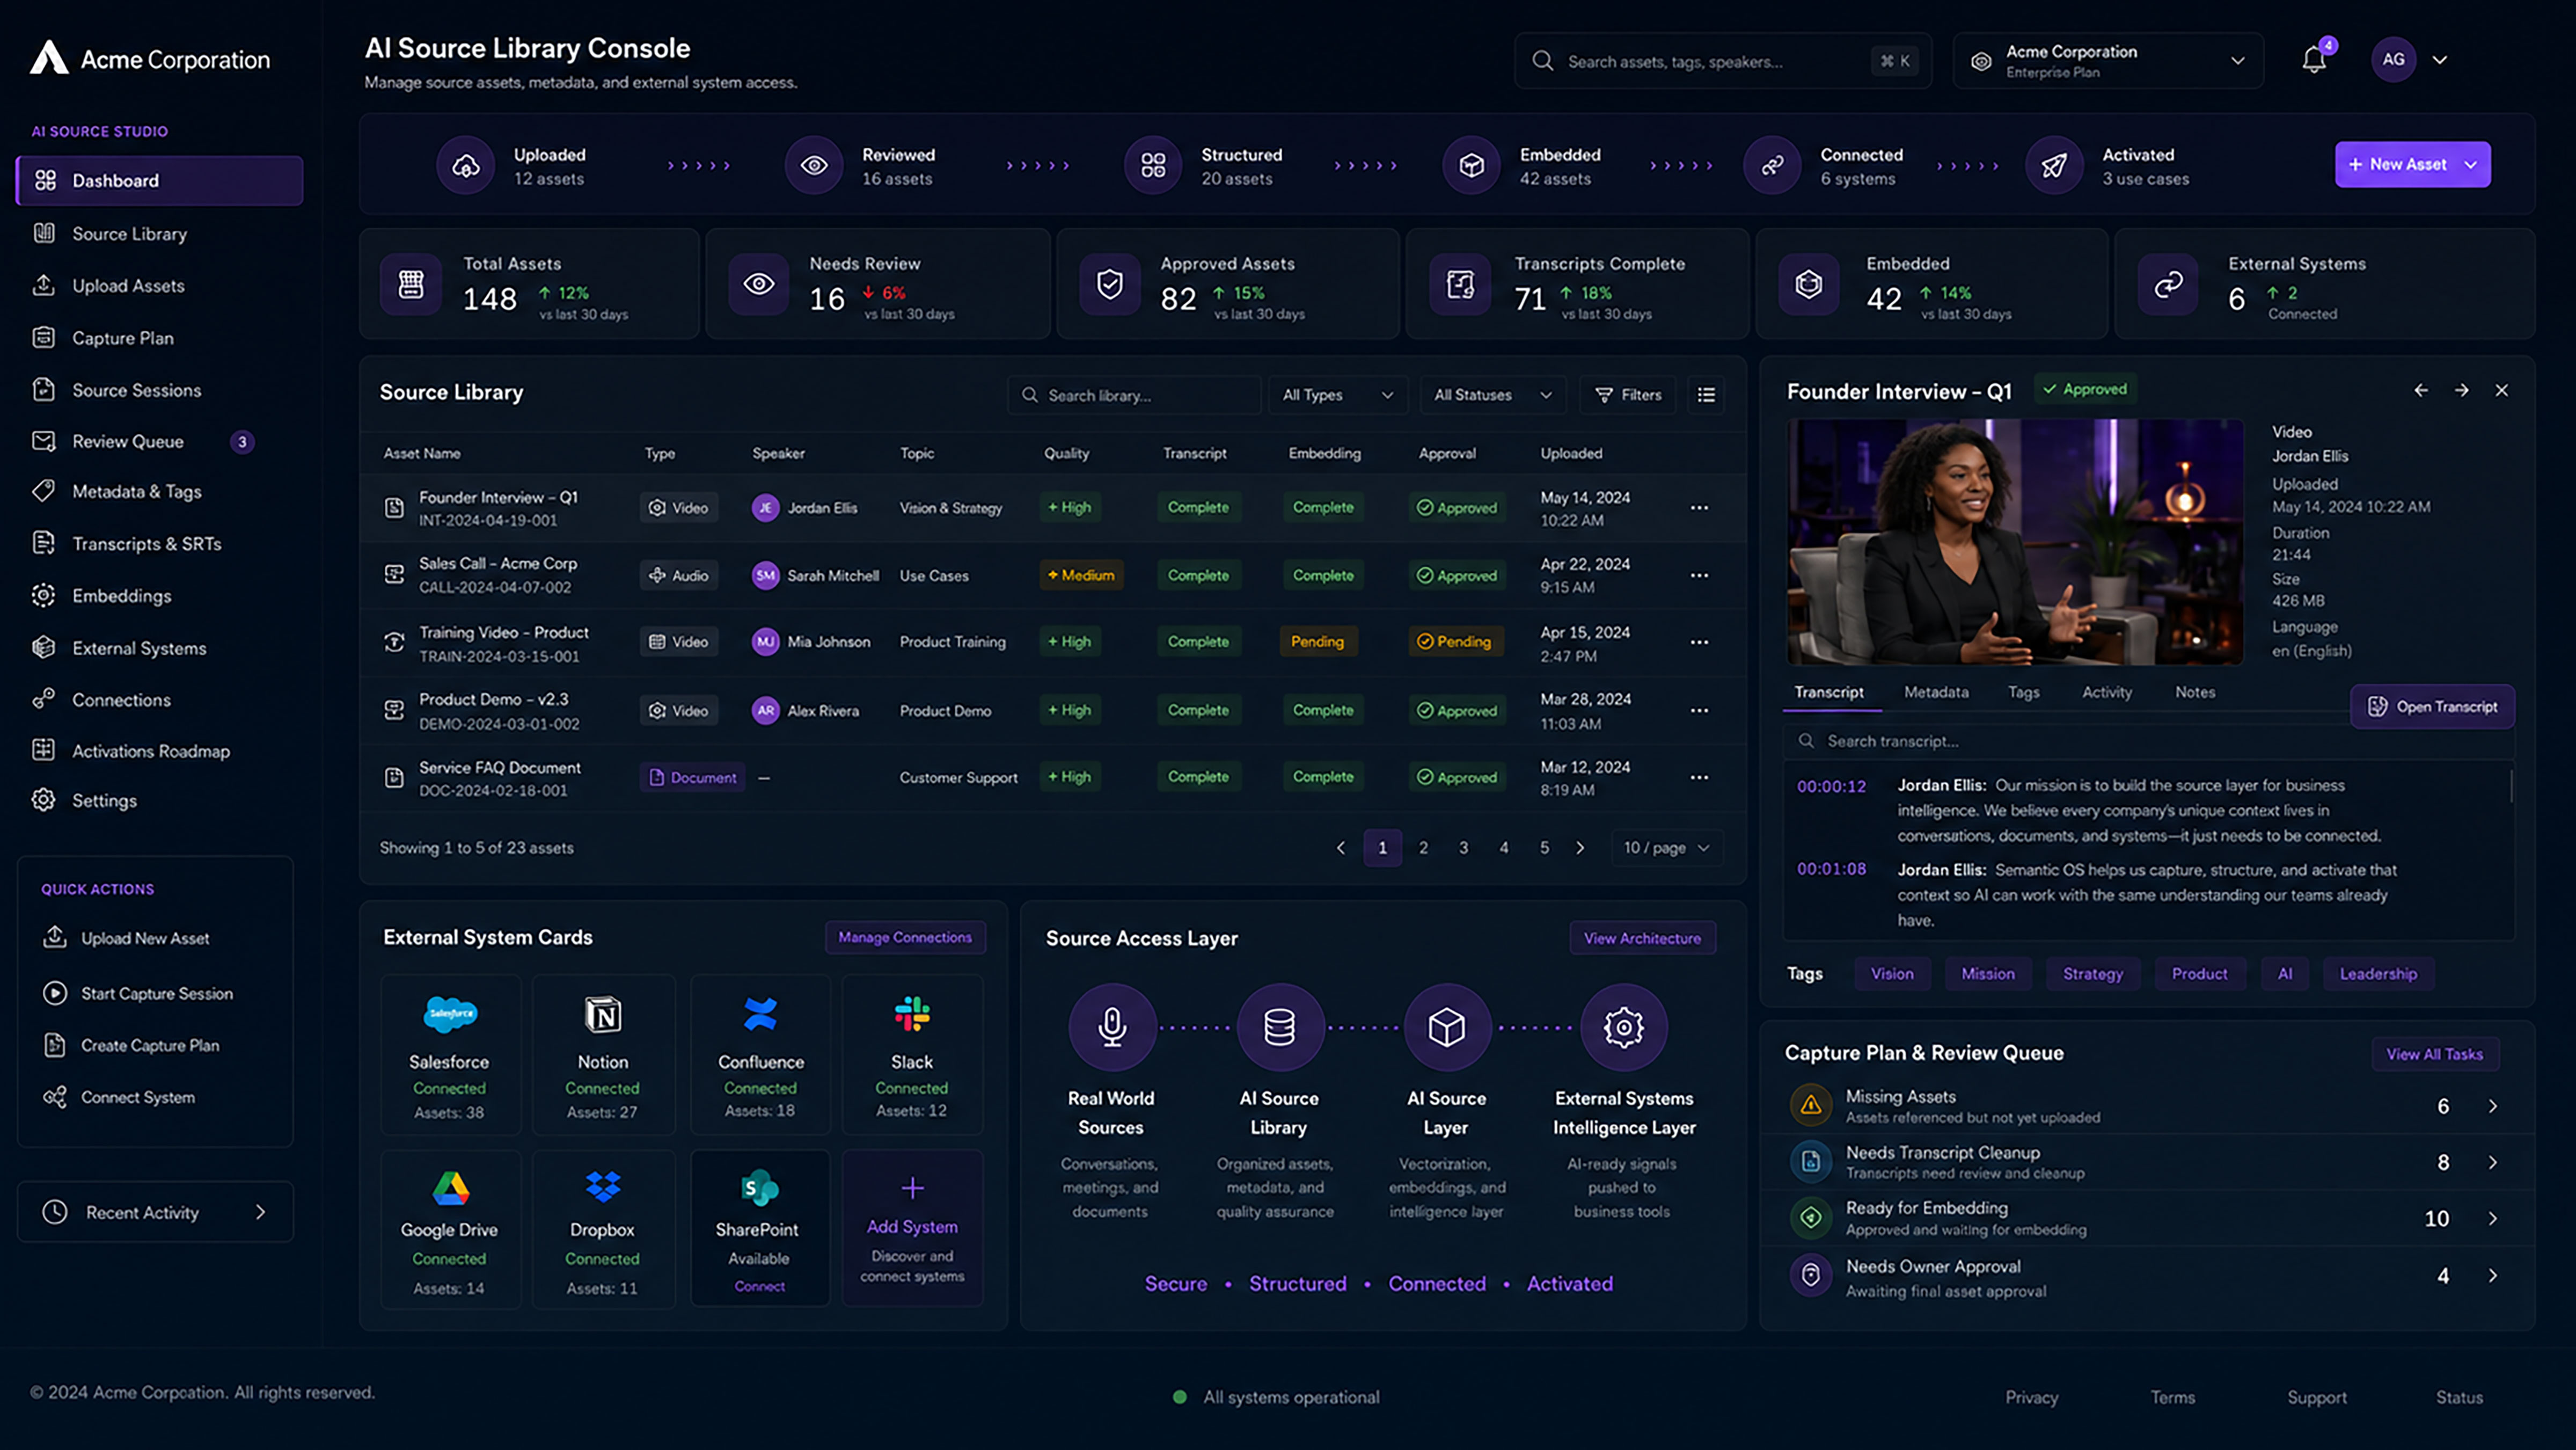
Task: Open the All Types filter dropdown
Action: pos(1337,395)
